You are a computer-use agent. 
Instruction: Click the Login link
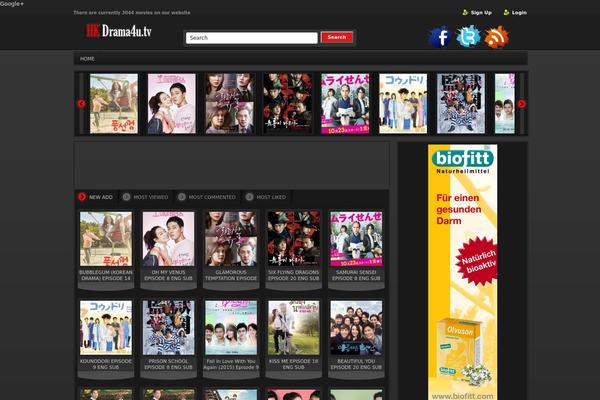pos(515,13)
